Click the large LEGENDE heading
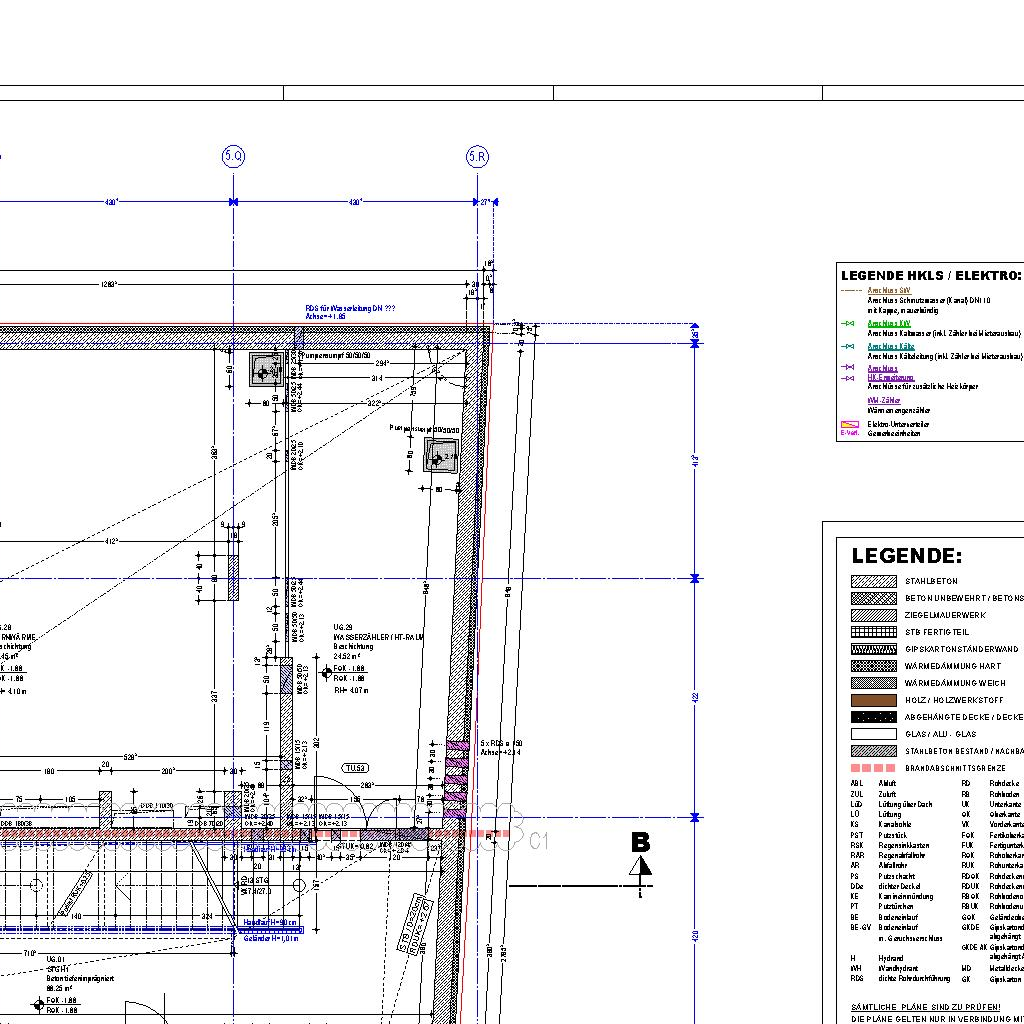Screen dimensions: 1024x1024 [906, 556]
